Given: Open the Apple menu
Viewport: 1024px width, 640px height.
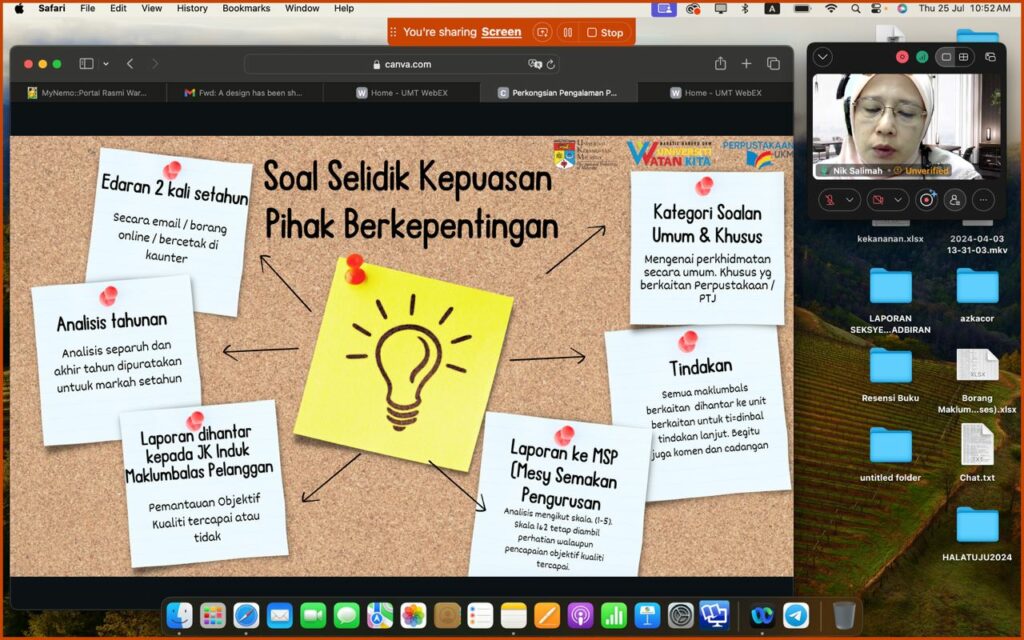Looking at the screenshot, I should pyautogui.click(x=18, y=8).
